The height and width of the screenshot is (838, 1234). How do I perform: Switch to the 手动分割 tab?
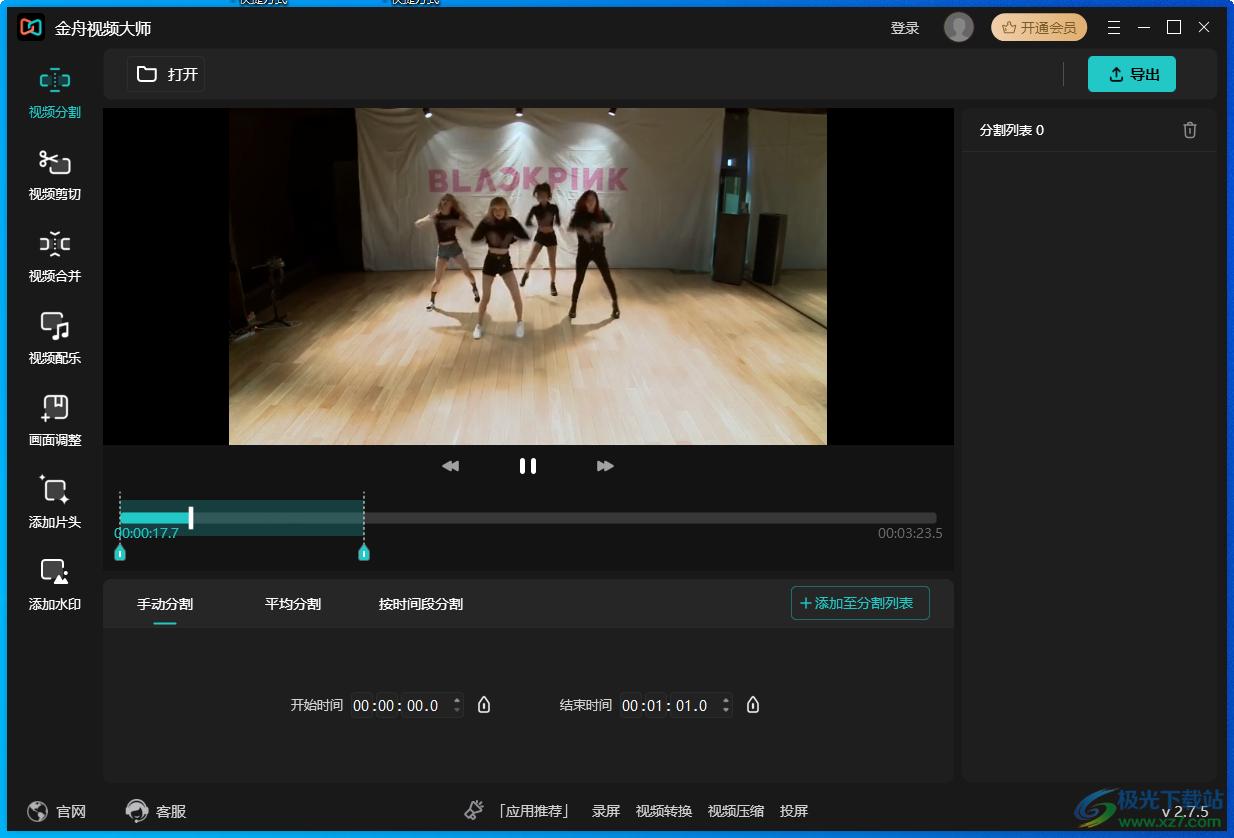pyautogui.click(x=165, y=604)
